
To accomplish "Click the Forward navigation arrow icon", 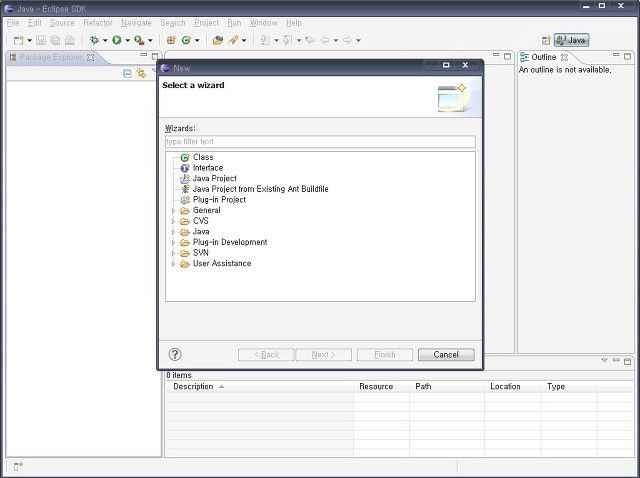I will 347,40.
